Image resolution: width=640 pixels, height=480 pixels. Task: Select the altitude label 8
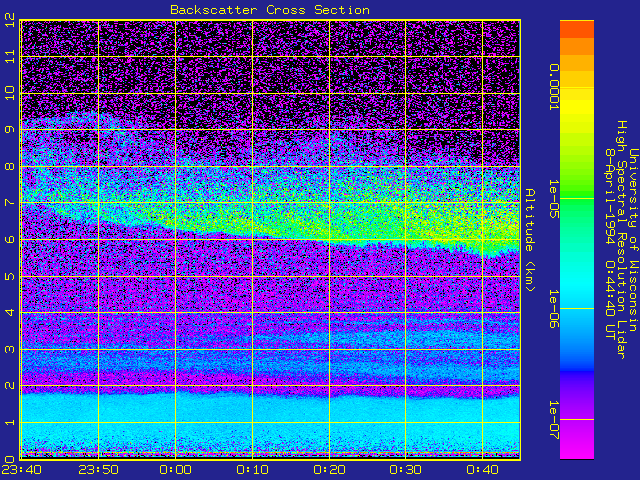[x=11, y=166]
